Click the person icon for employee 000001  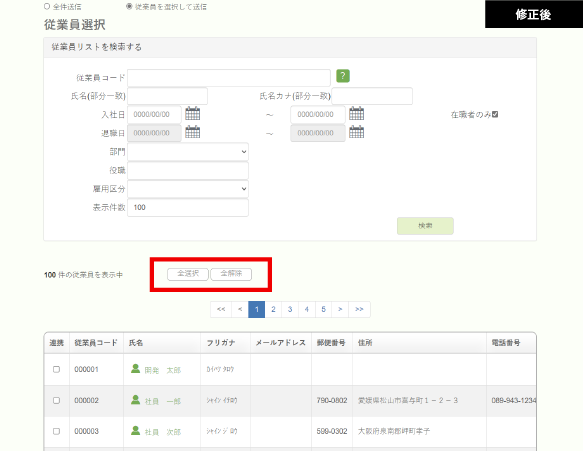pyautogui.click(x=135, y=368)
